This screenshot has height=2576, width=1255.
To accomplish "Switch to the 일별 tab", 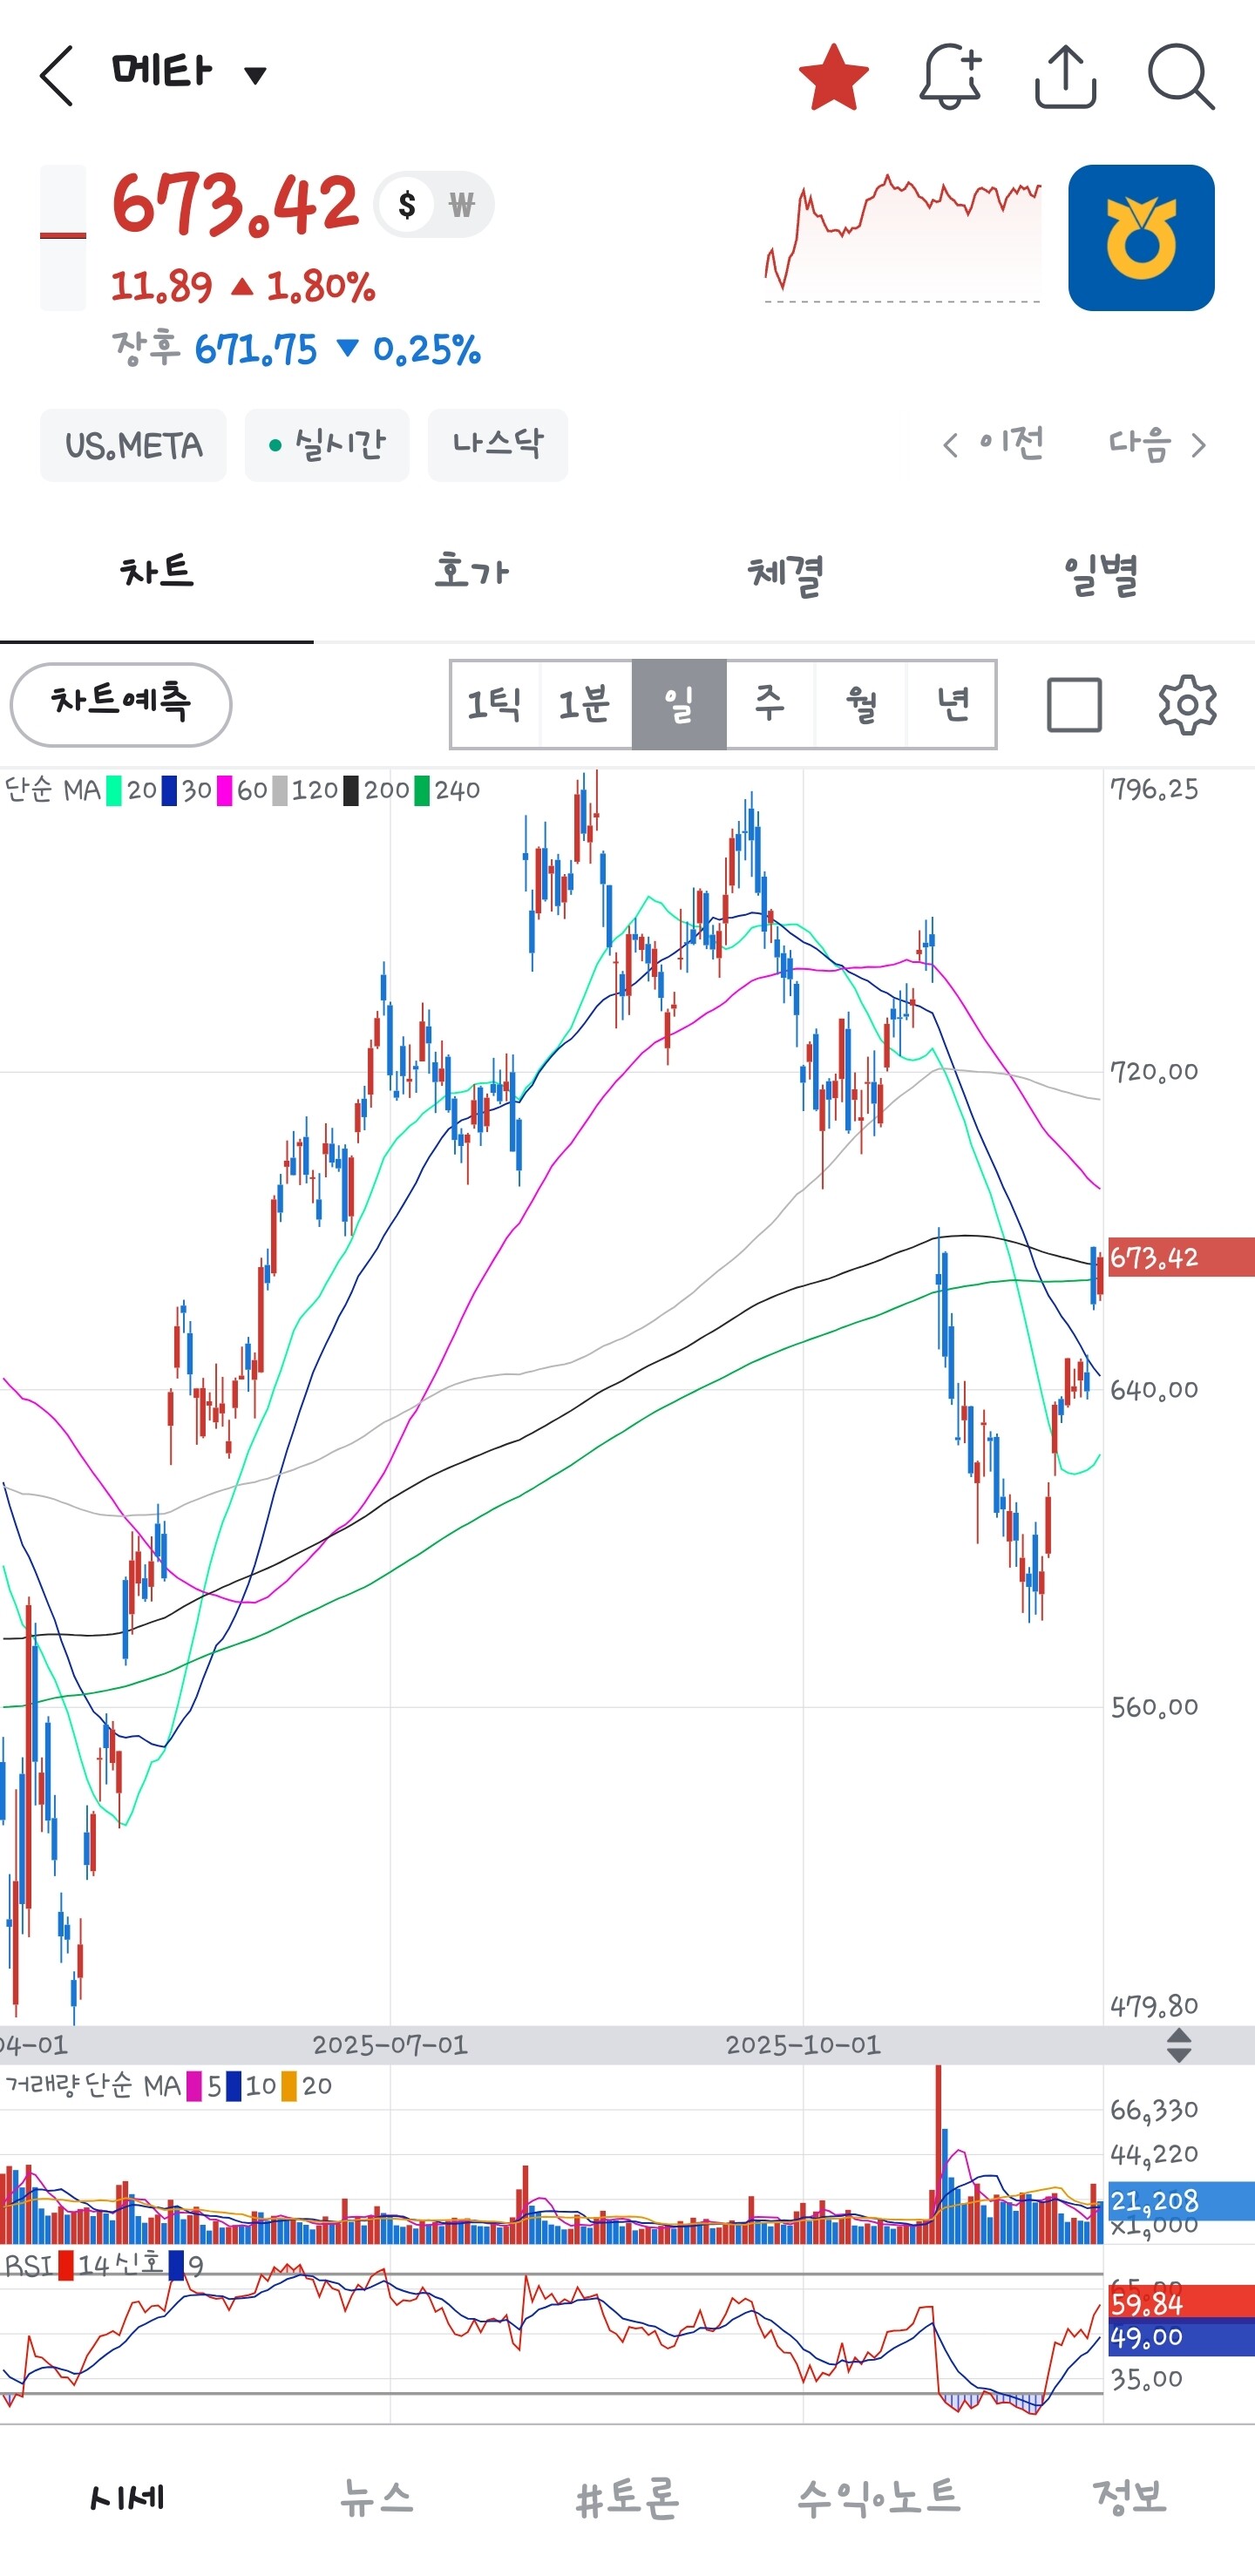I will click(1099, 573).
